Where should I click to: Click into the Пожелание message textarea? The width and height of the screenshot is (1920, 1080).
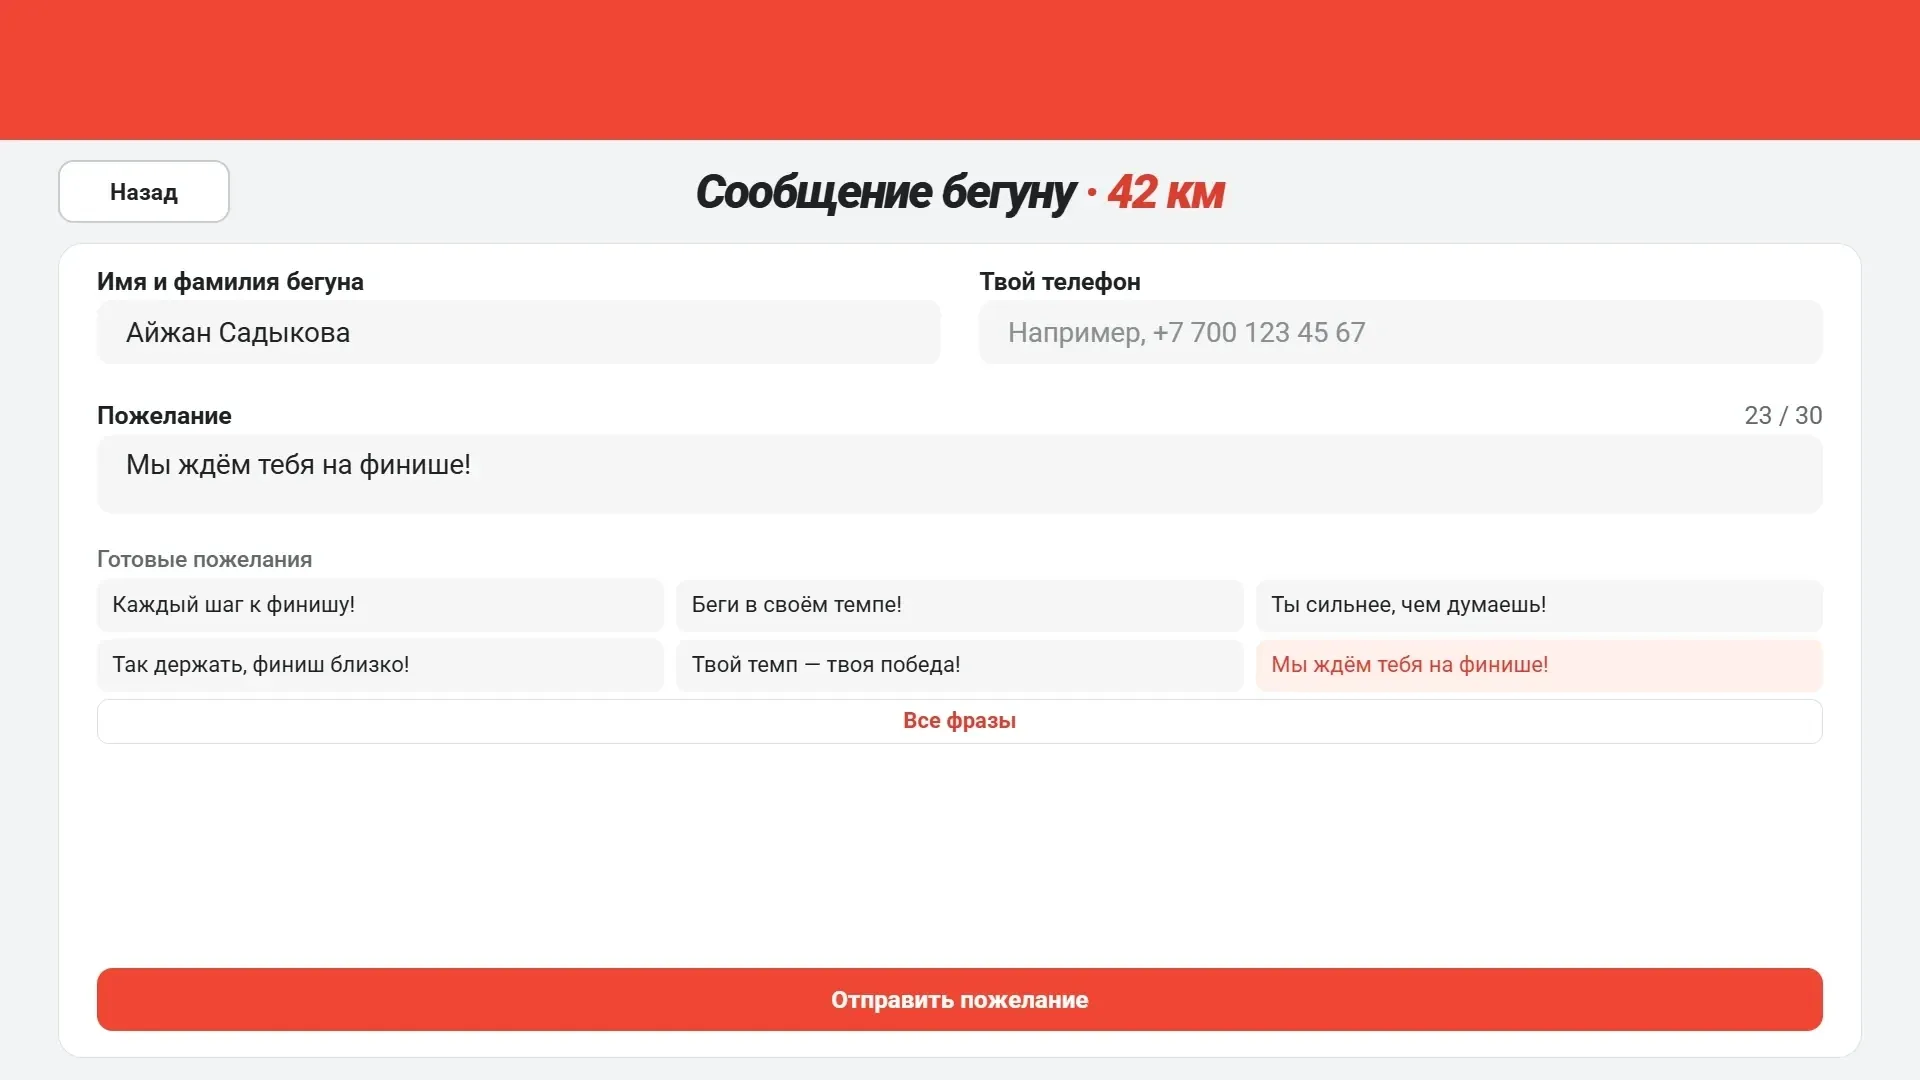[959, 474]
